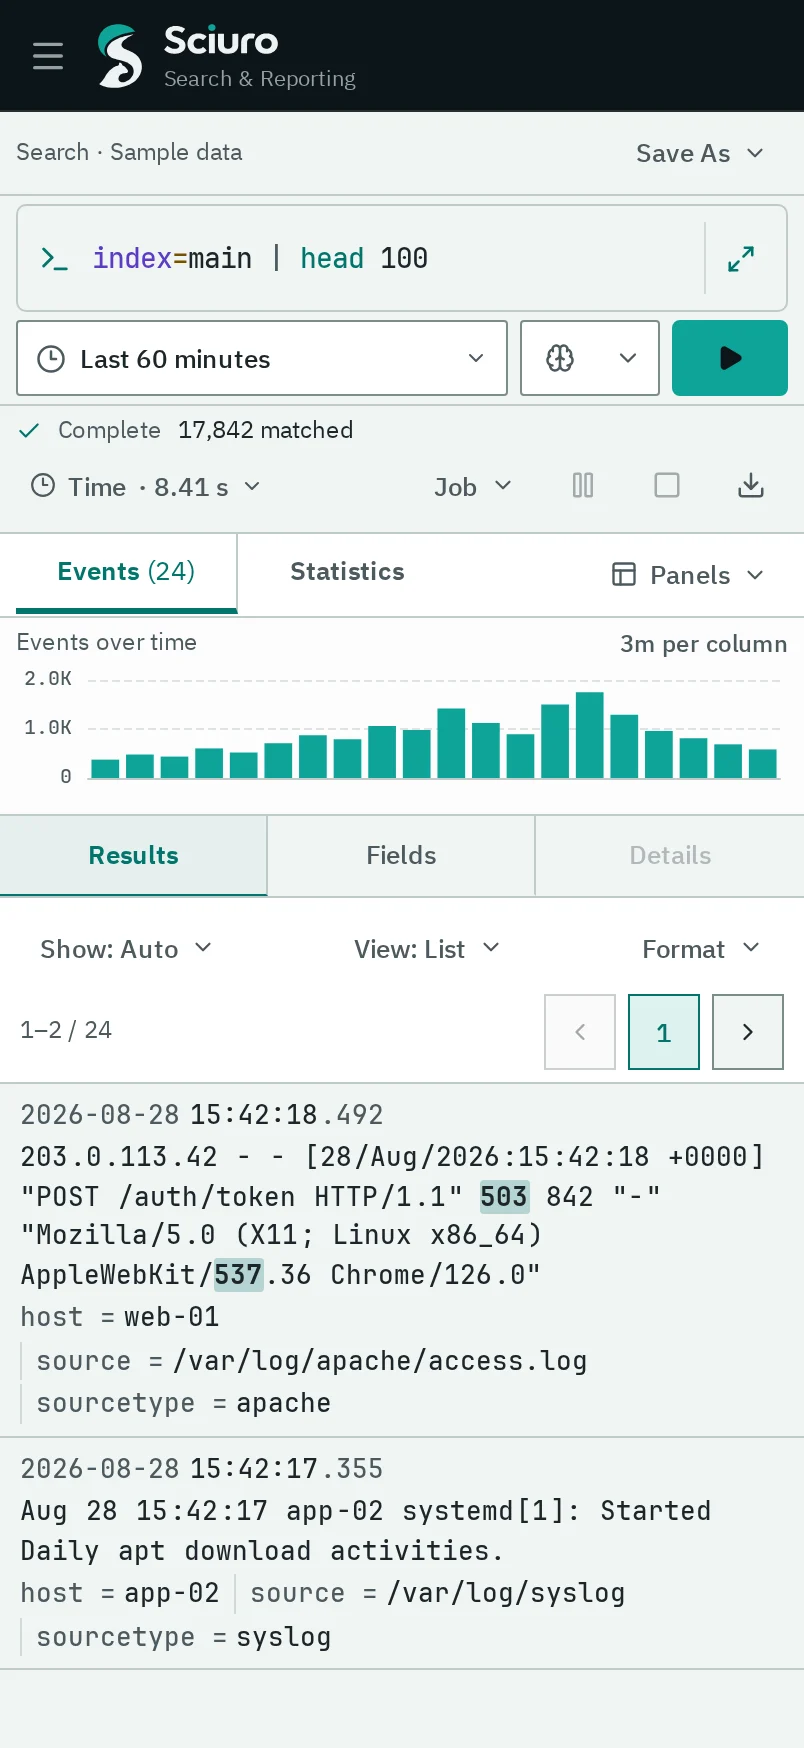Image resolution: width=804 pixels, height=1748 pixels.
Task: Select the Details tab
Action: tap(670, 856)
